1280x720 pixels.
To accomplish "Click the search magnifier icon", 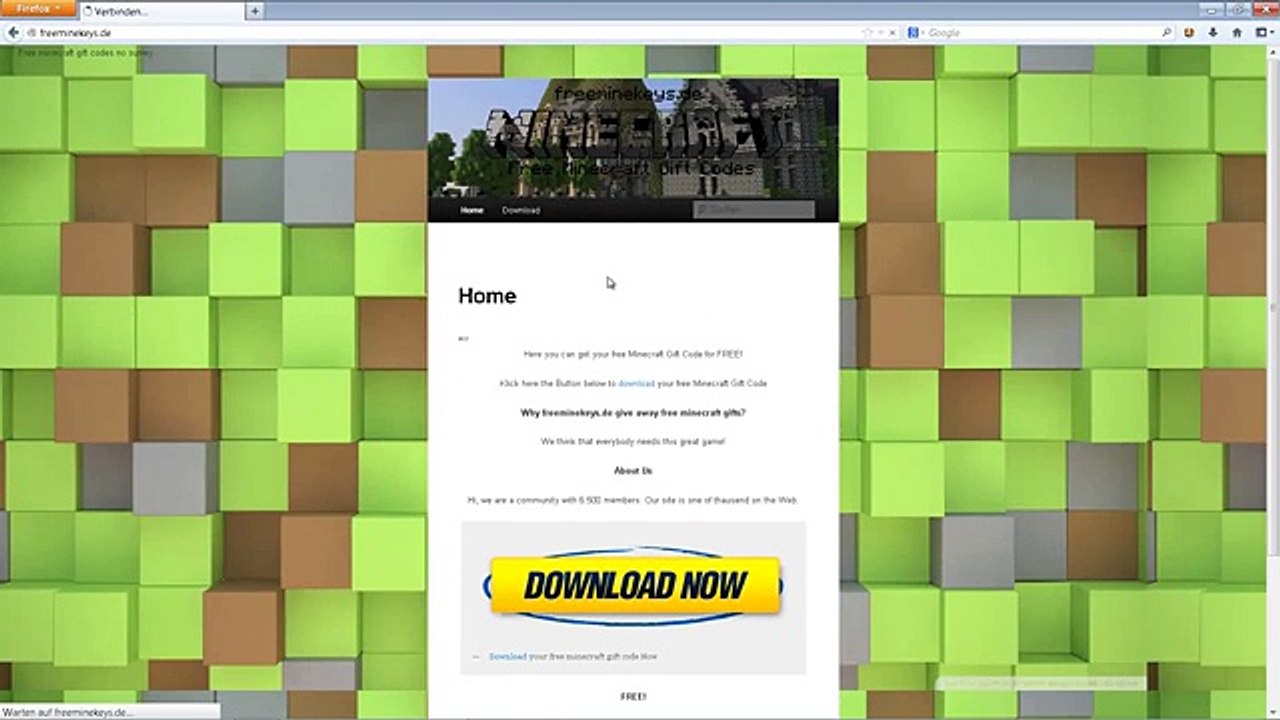I will tap(1167, 33).
